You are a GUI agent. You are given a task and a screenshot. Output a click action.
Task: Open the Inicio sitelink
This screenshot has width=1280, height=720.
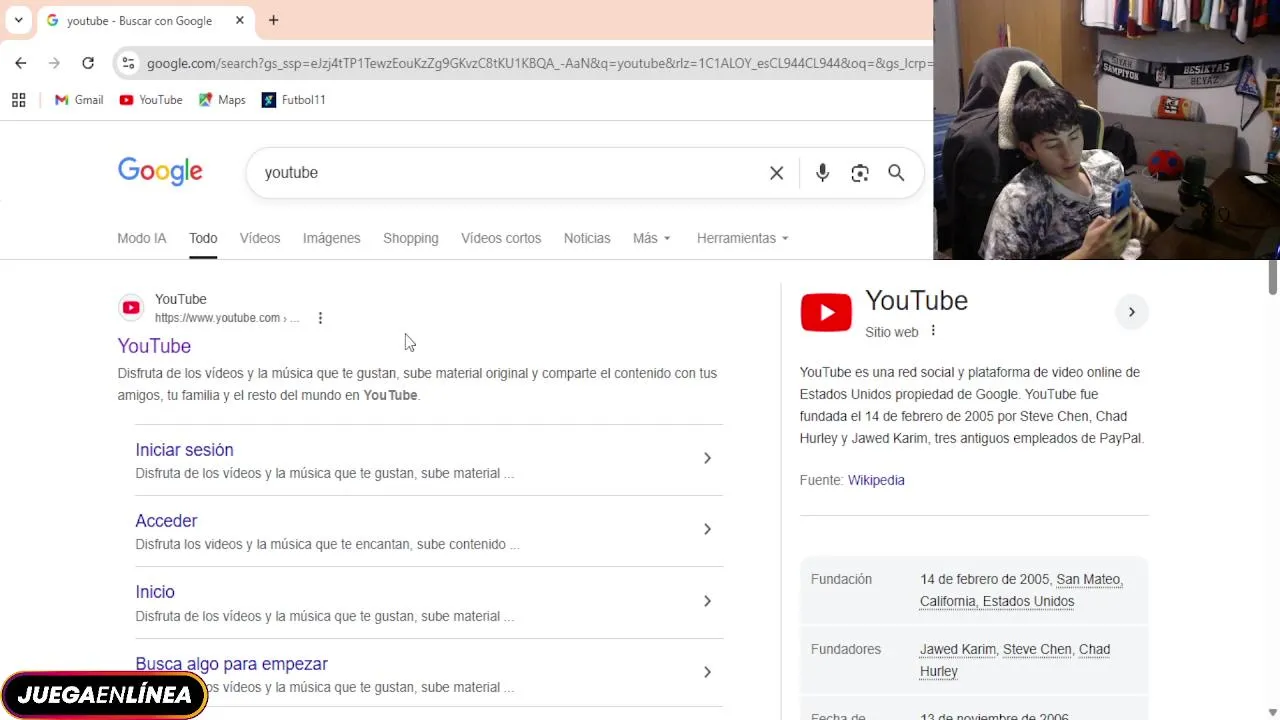[155, 592]
